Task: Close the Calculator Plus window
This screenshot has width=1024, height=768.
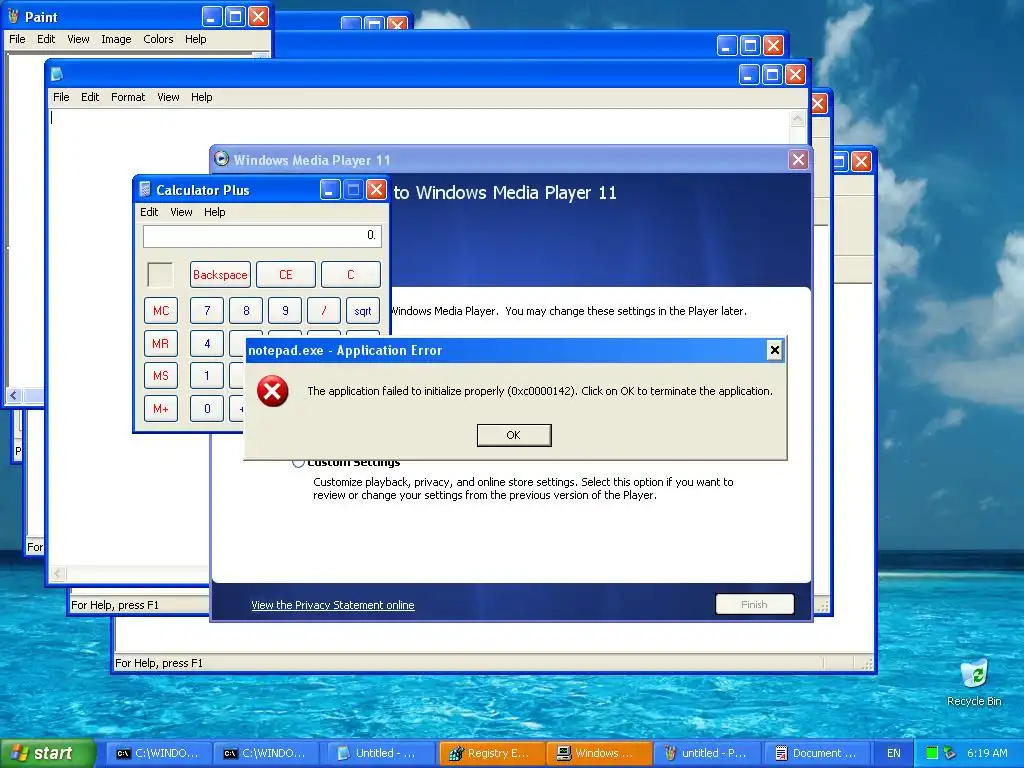Action: pos(376,190)
